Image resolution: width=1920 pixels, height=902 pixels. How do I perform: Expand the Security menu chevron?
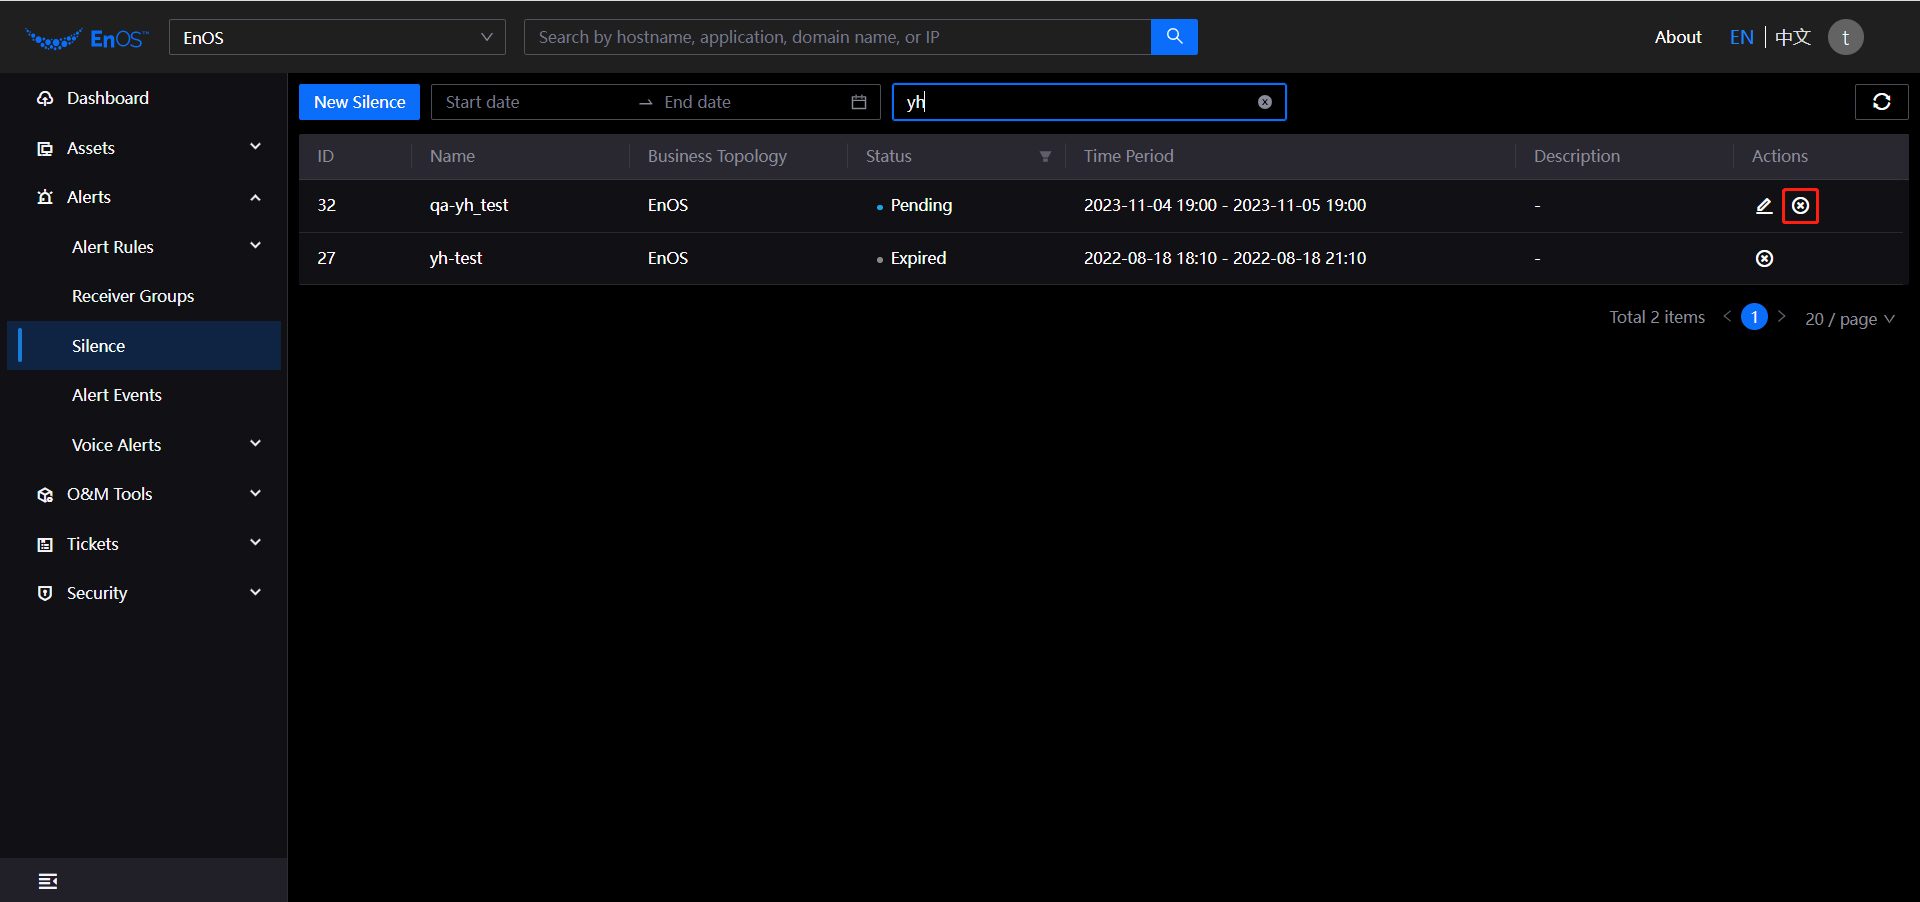255,593
